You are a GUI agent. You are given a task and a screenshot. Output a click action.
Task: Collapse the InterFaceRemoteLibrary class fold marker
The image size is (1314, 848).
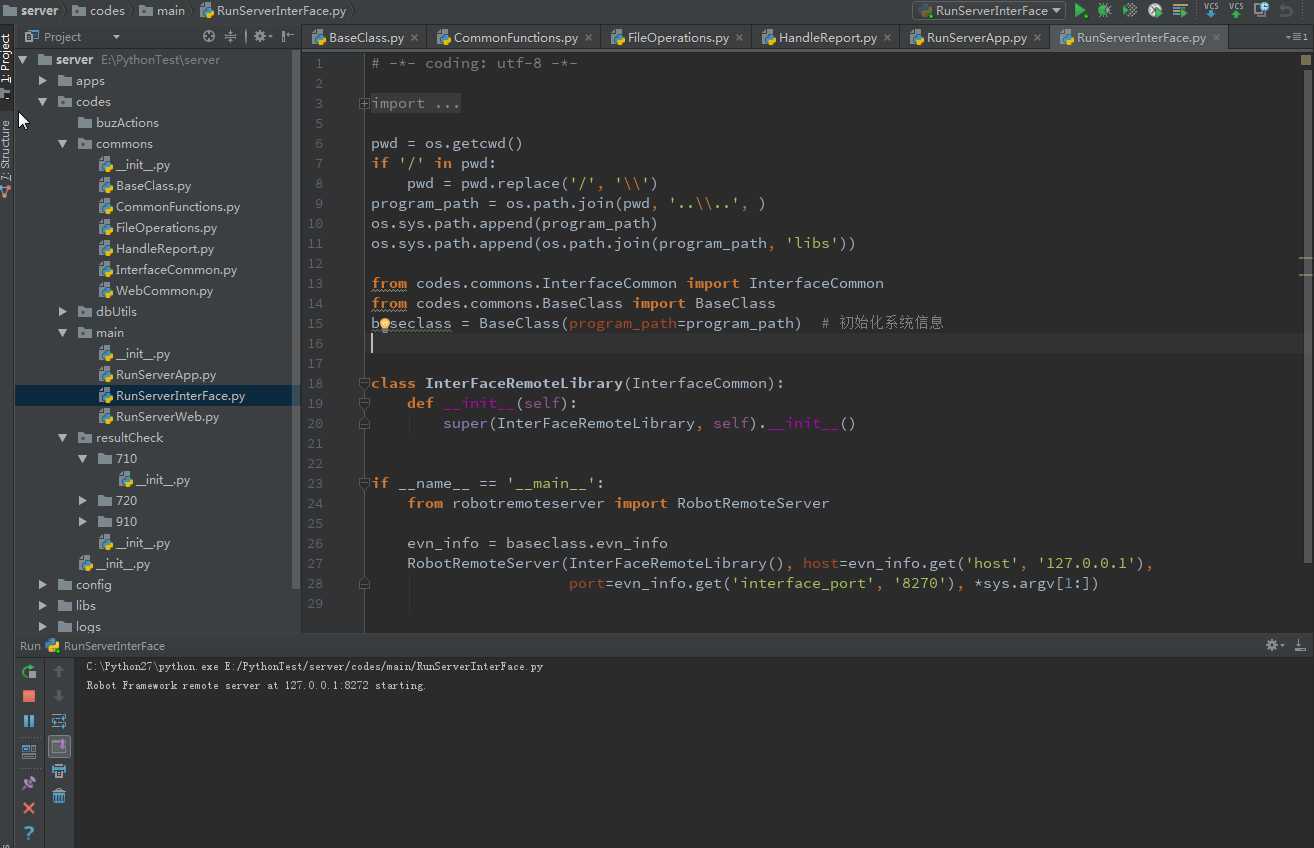pos(364,384)
